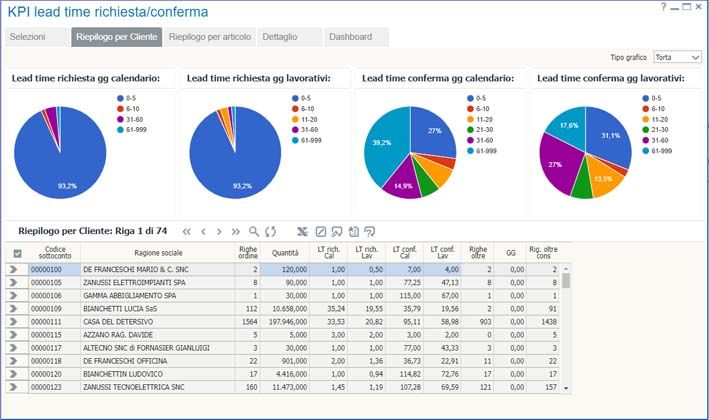Sort by Ragione sociale column header
Screen dimensions: 709x420
click(158, 254)
